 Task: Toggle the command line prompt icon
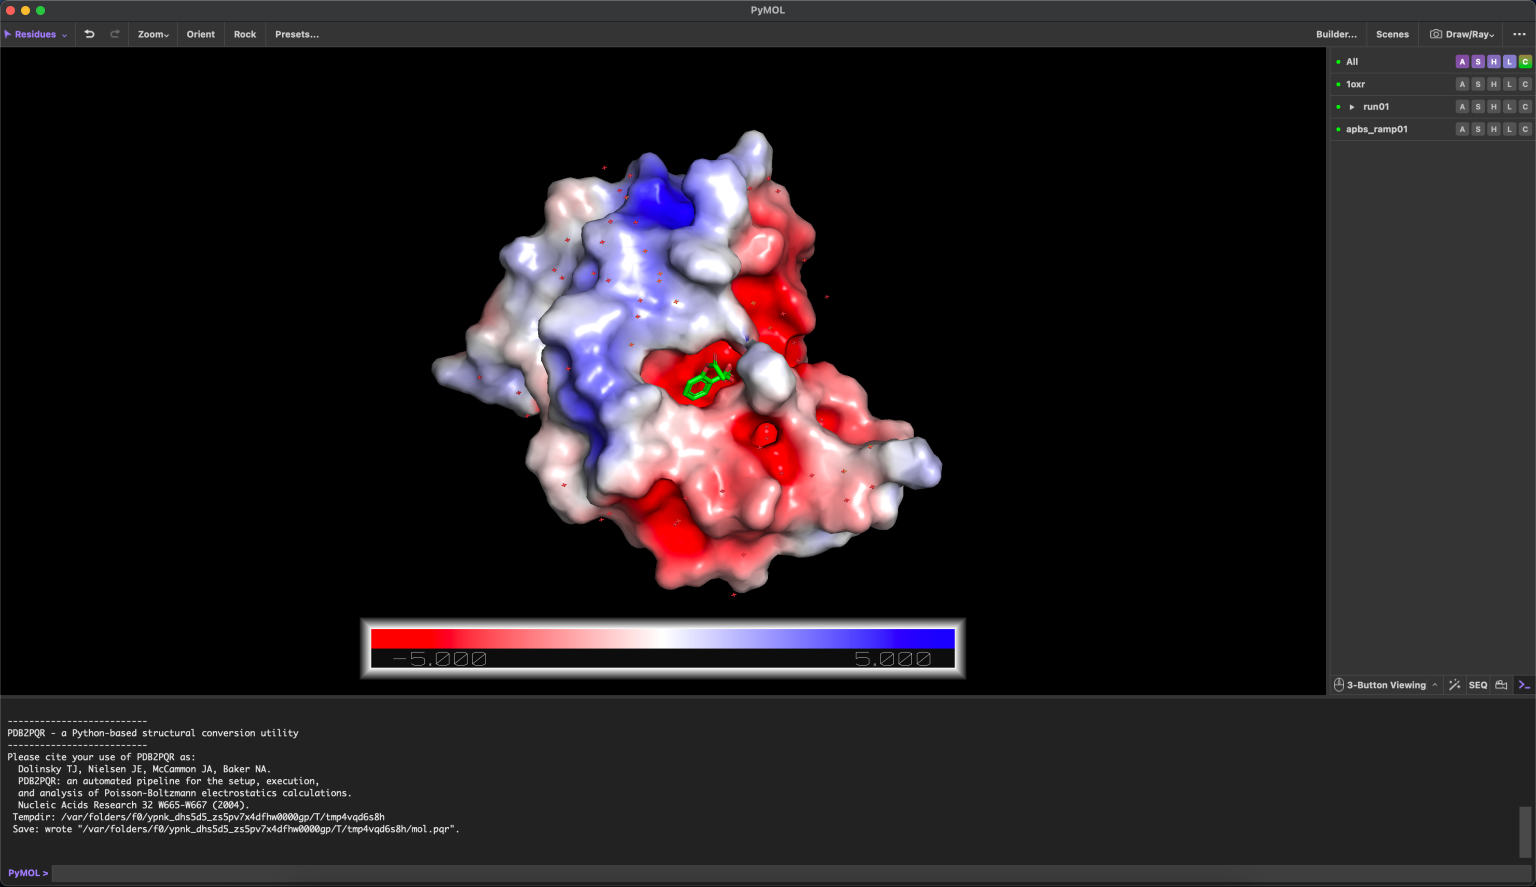click(x=1524, y=685)
